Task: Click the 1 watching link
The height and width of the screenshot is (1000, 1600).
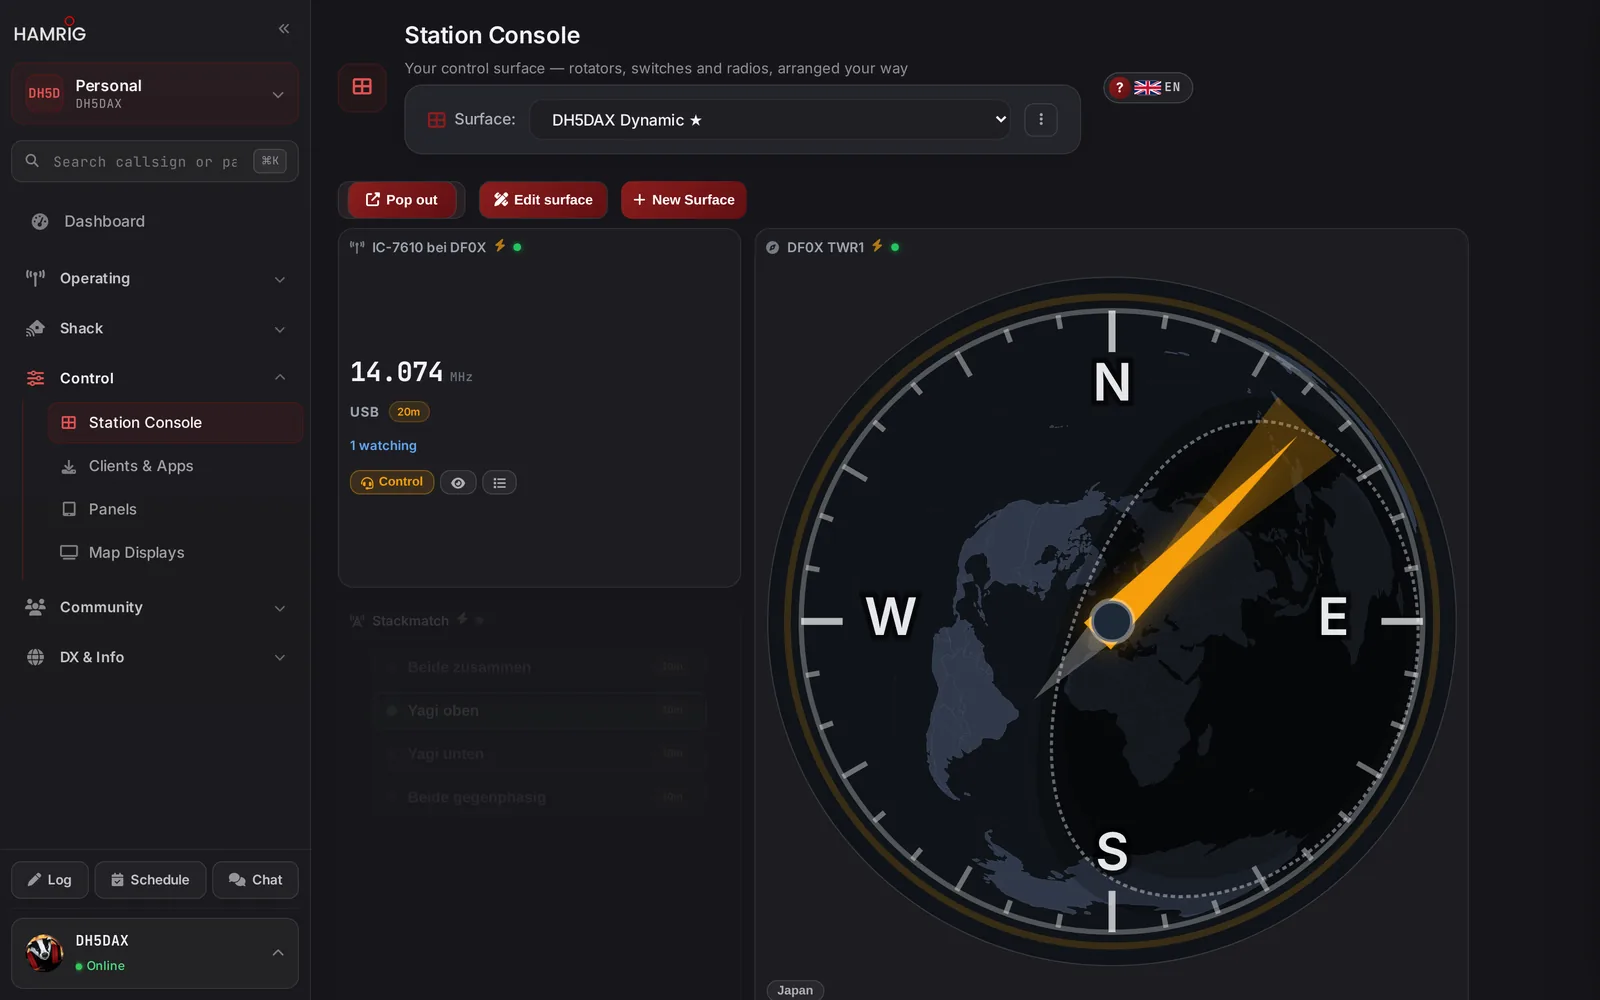Action: coord(383,446)
